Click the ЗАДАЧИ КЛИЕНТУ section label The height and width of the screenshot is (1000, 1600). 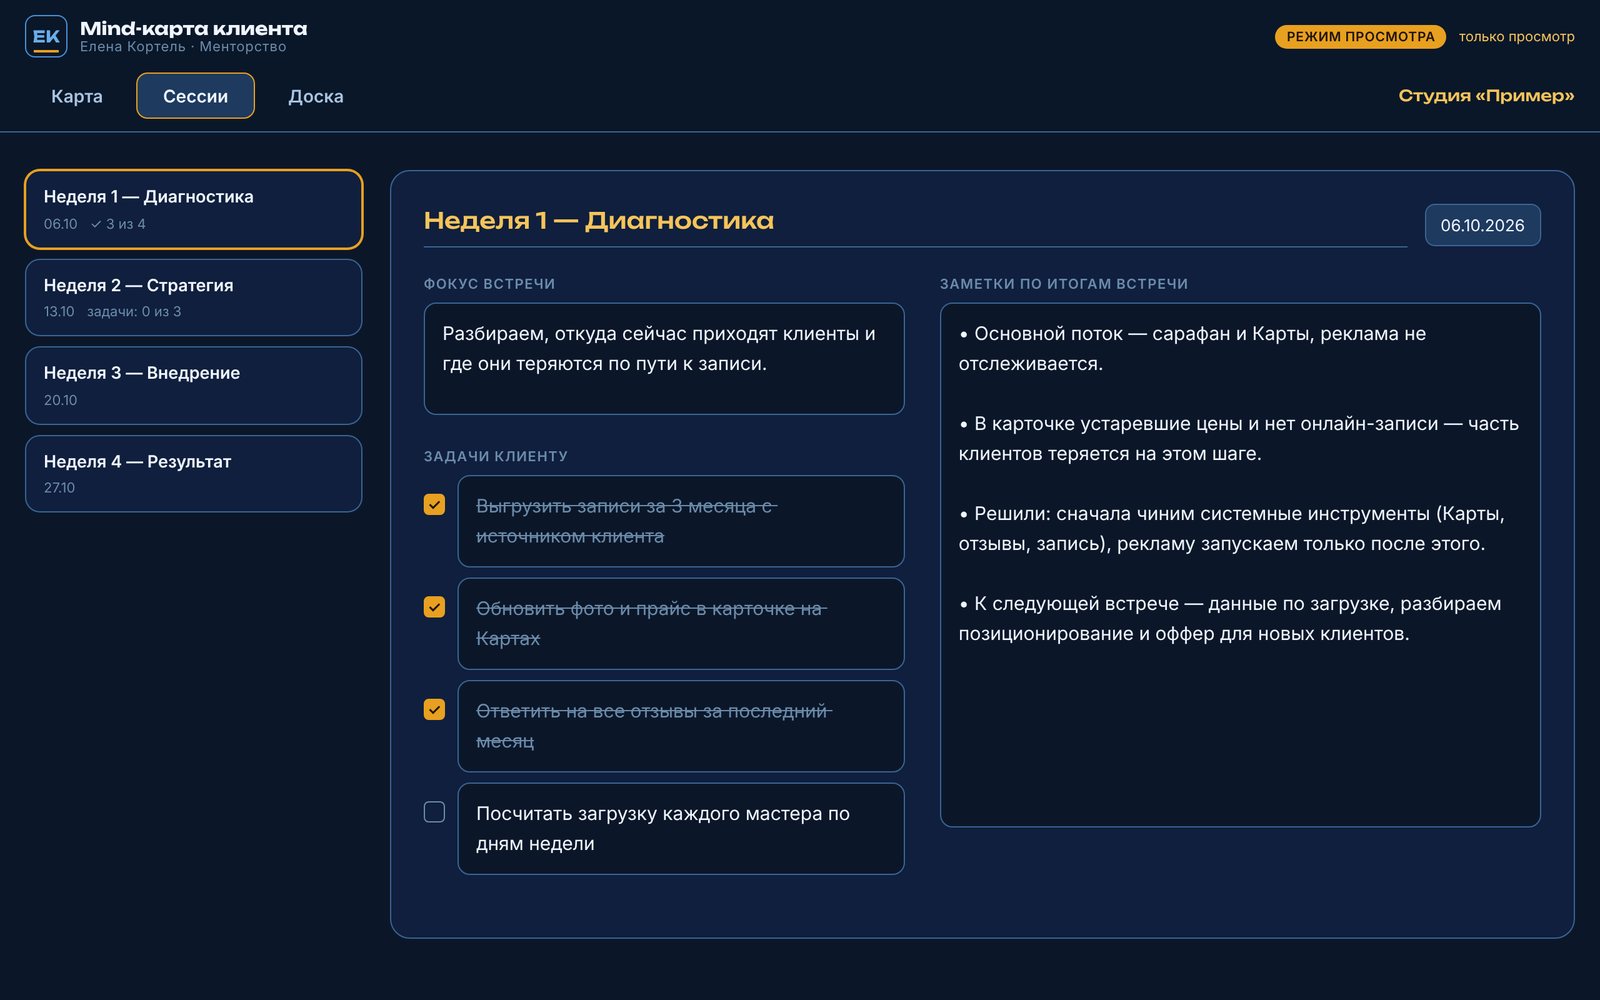(x=496, y=456)
